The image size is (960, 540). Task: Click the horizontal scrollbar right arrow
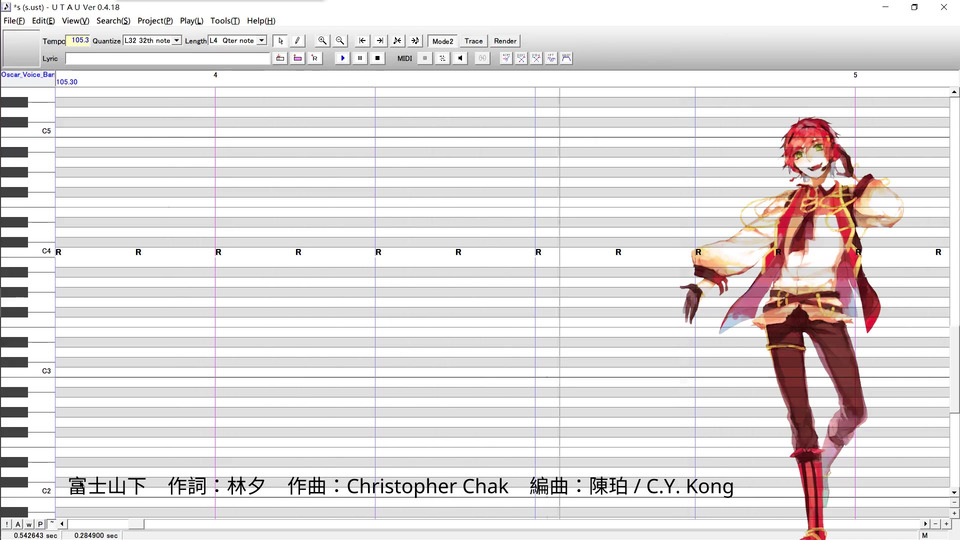(x=925, y=524)
